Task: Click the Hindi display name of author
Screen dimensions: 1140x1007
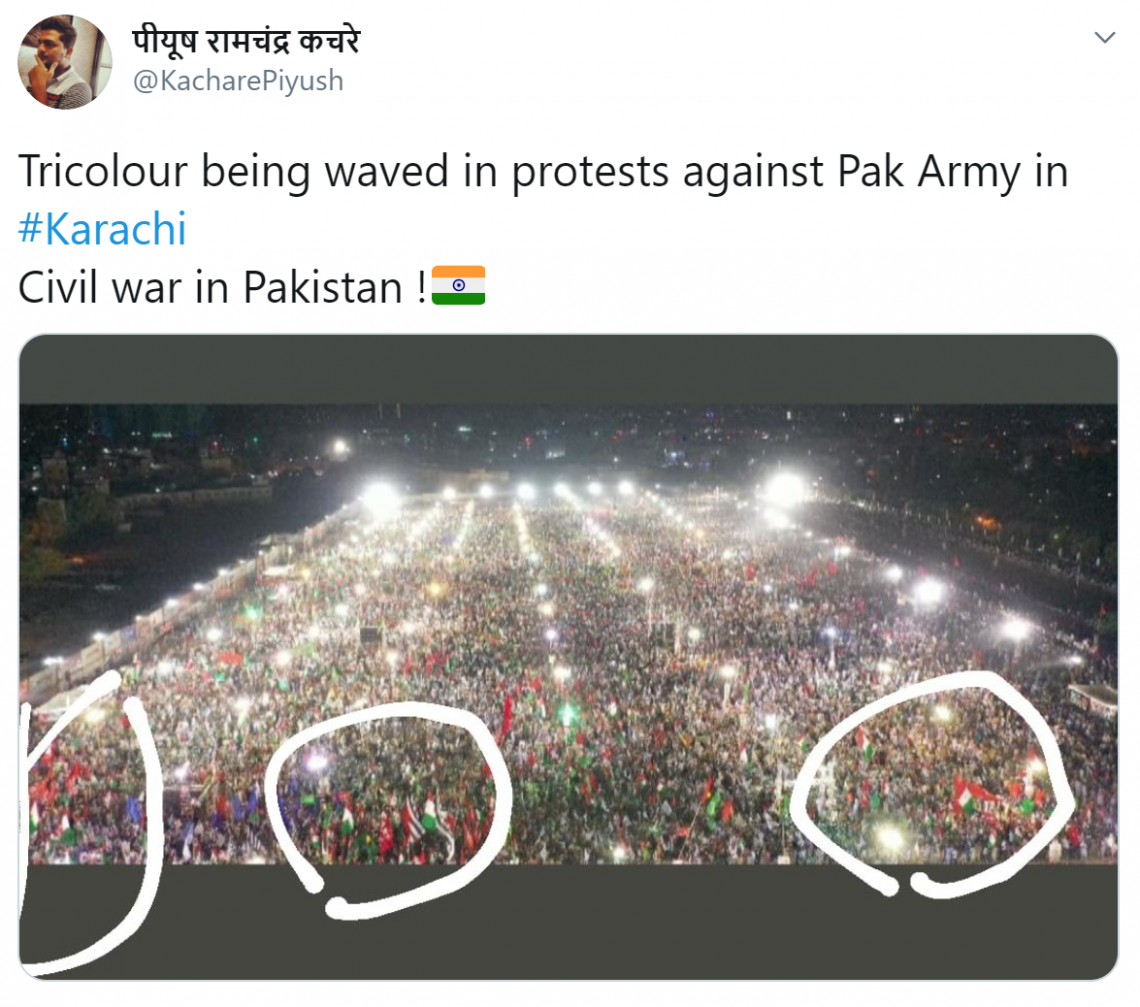Action: 246,40
